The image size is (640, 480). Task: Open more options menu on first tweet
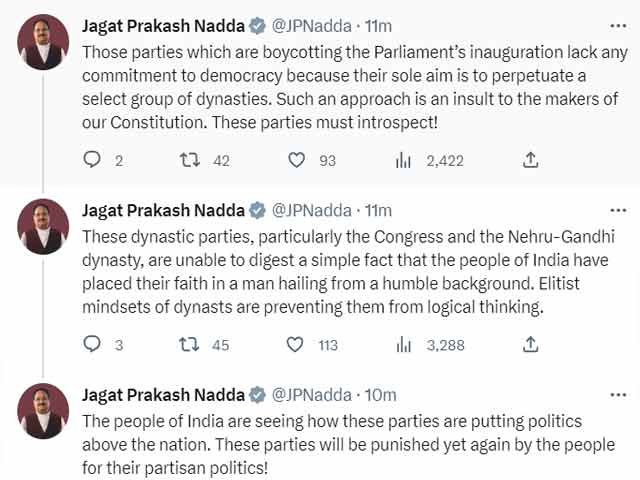pyautogui.click(x=617, y=23)
